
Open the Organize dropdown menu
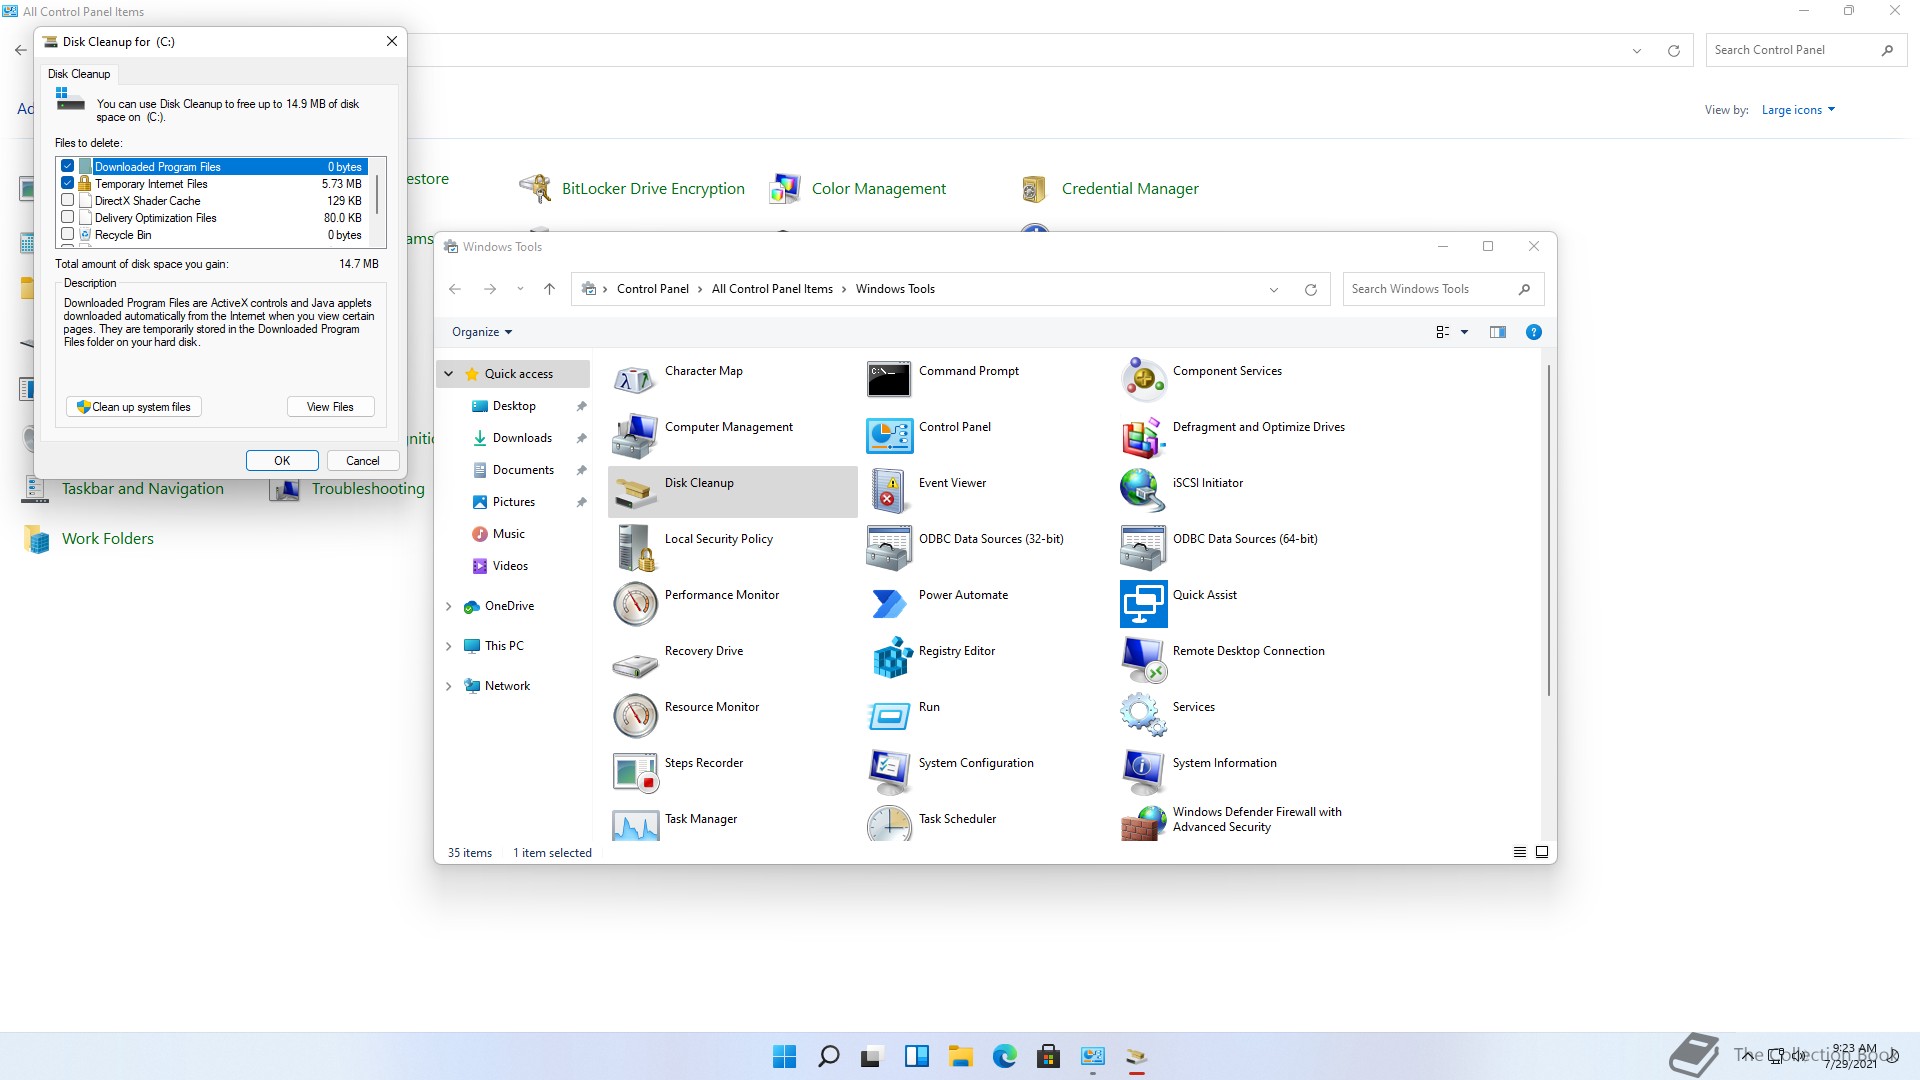click(x=482, y=332)
